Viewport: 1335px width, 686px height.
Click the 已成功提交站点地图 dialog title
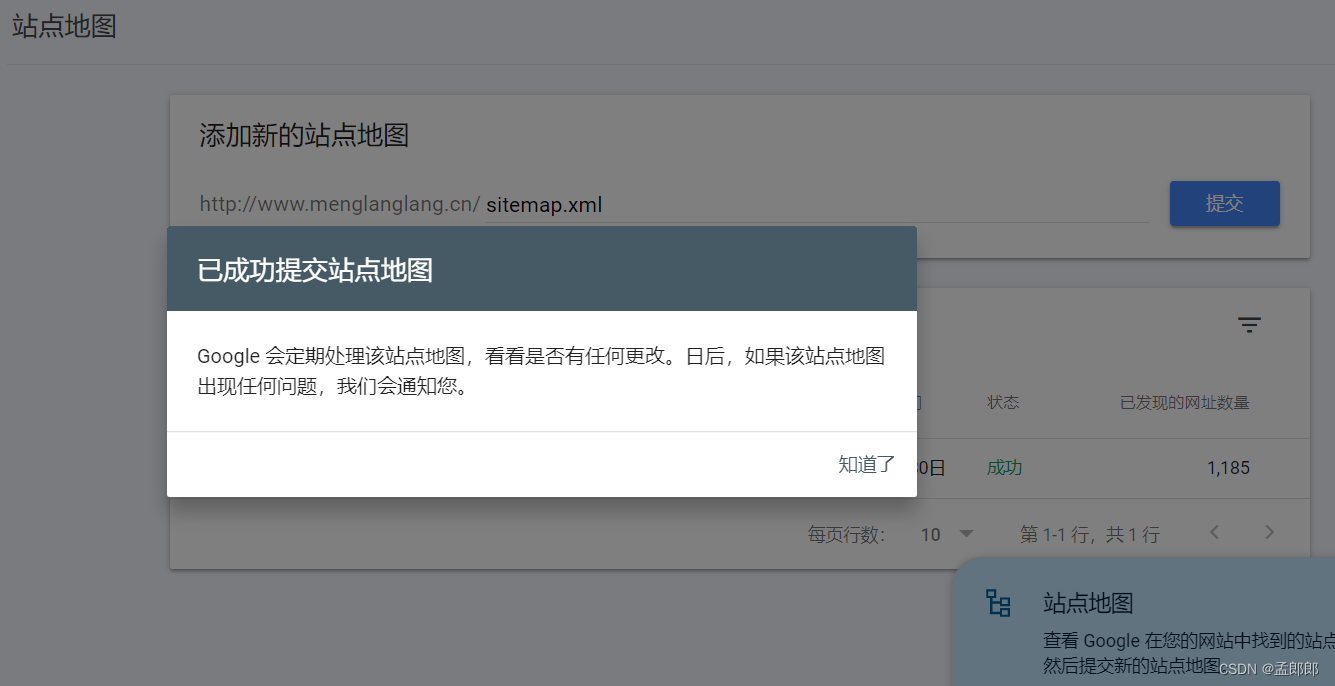point(315,270)
